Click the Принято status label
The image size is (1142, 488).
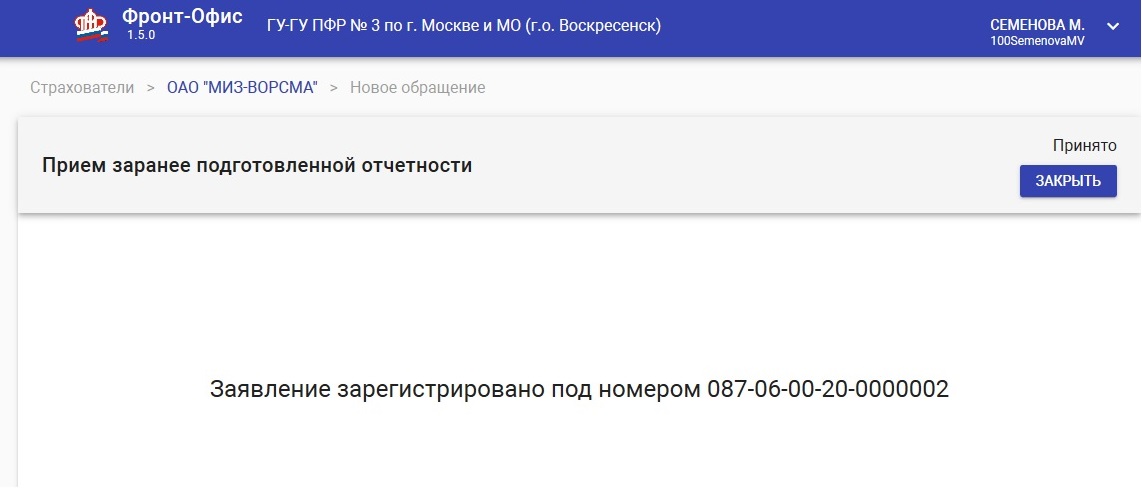click(x=1084, y=146)
